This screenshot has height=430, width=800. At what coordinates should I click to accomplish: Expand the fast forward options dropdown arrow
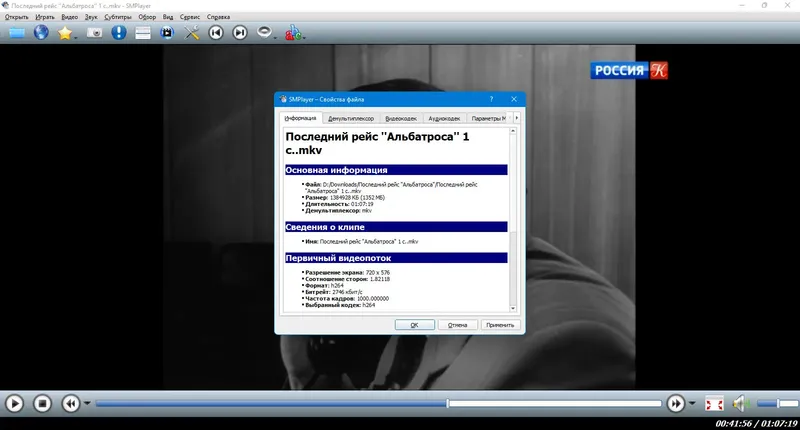click(692, 403)
